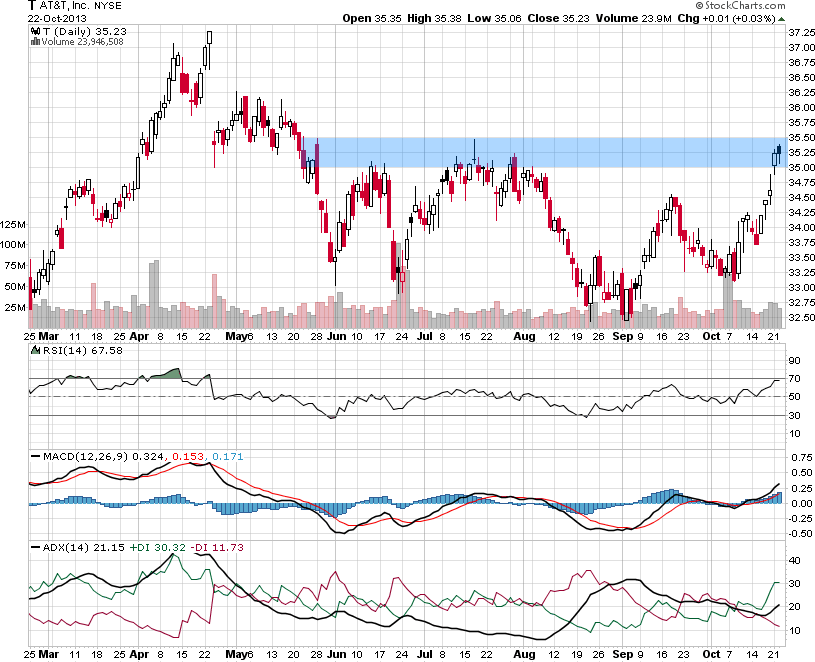Click the blue shaded resistance zone on the price chart

543,152
